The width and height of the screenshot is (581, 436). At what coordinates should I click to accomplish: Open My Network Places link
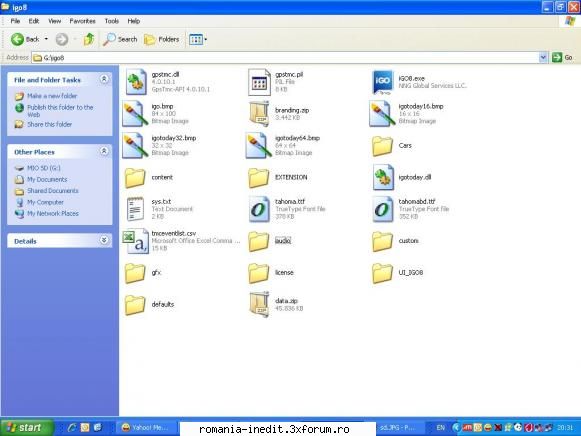click(53, 214)
